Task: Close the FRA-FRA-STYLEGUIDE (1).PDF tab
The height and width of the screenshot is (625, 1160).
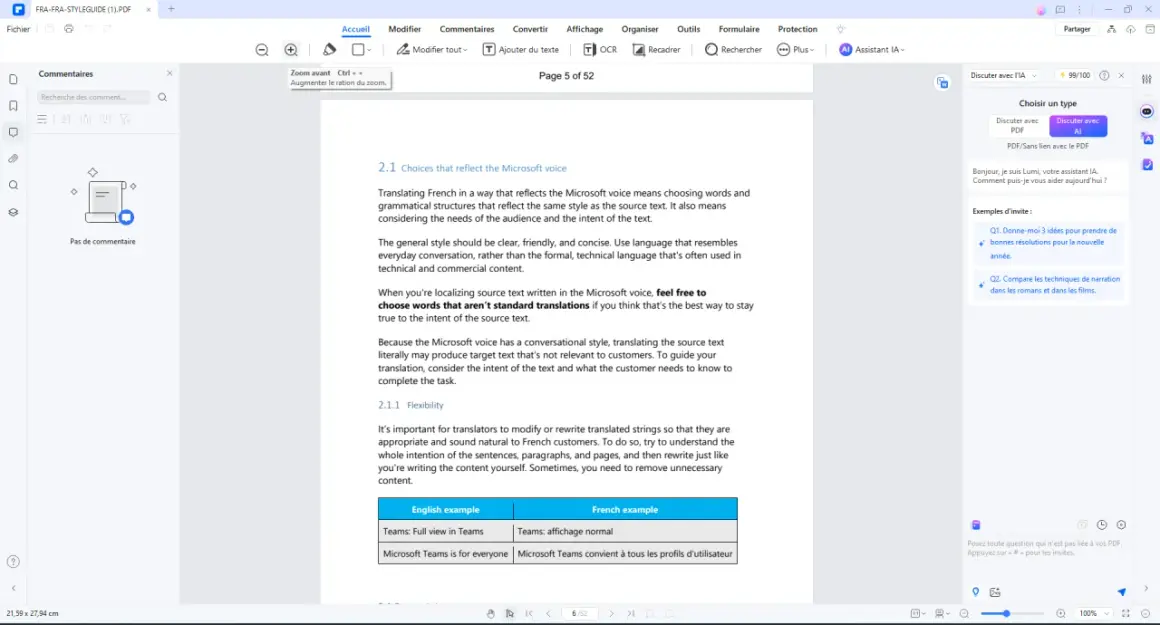Action: [x=148, y=10]
